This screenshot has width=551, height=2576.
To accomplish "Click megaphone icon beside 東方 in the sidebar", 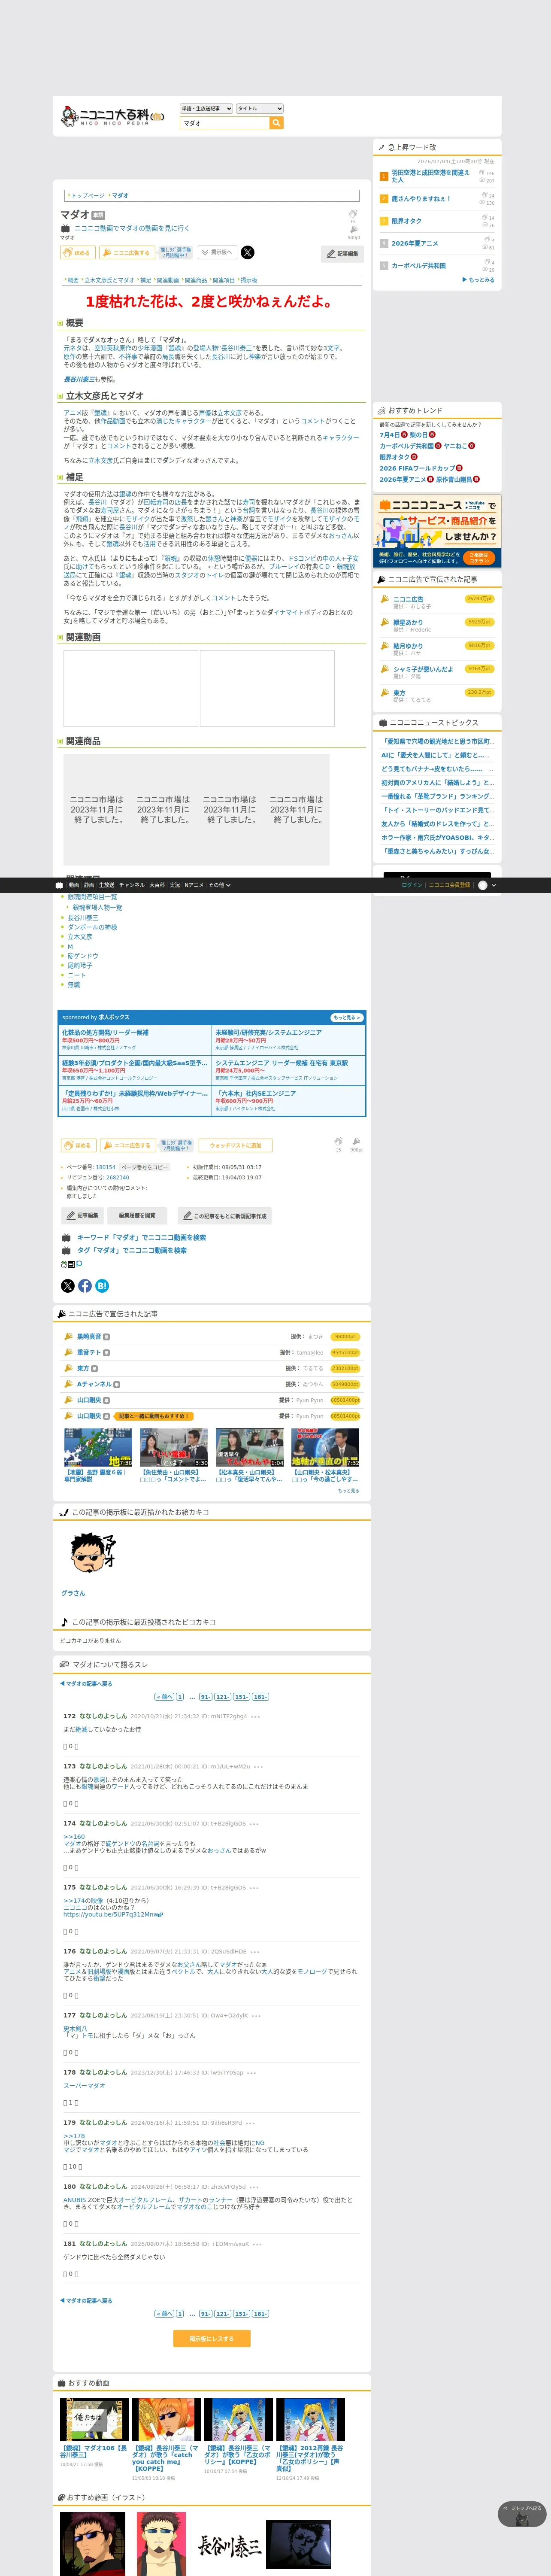I will [x=385, y=693].
